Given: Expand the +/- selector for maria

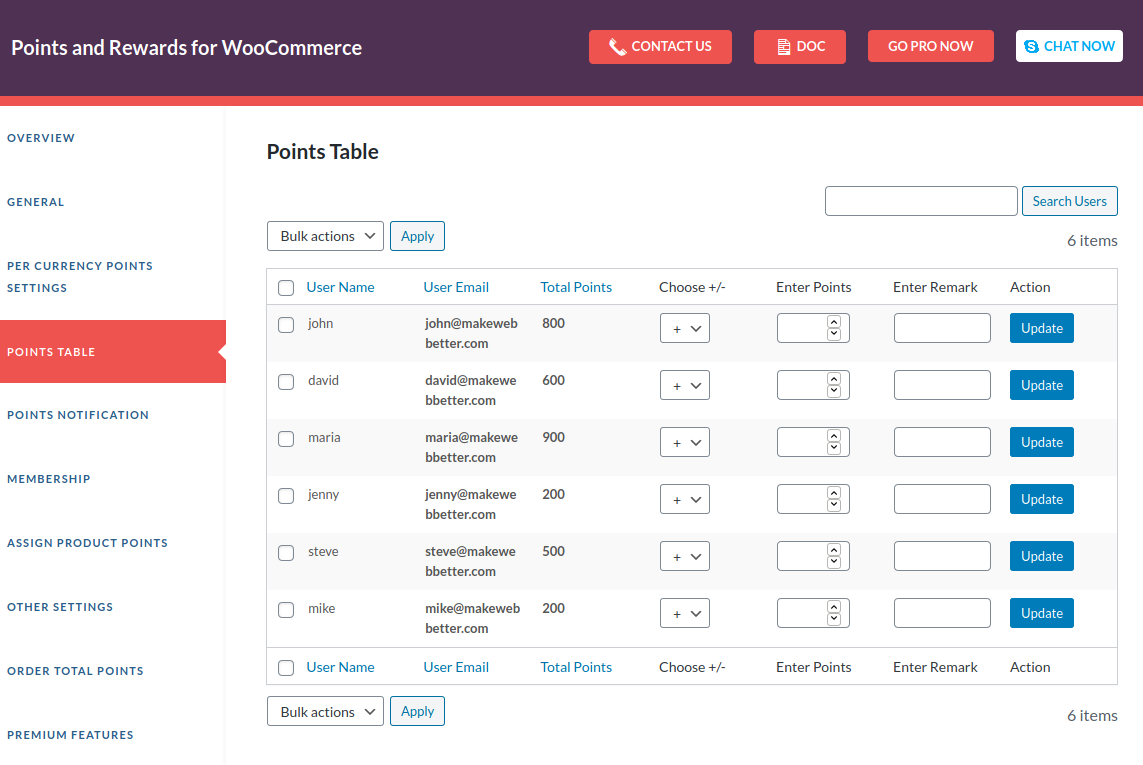Looking at the screenshot, I should pyautogui.click(x=684, y=442).
